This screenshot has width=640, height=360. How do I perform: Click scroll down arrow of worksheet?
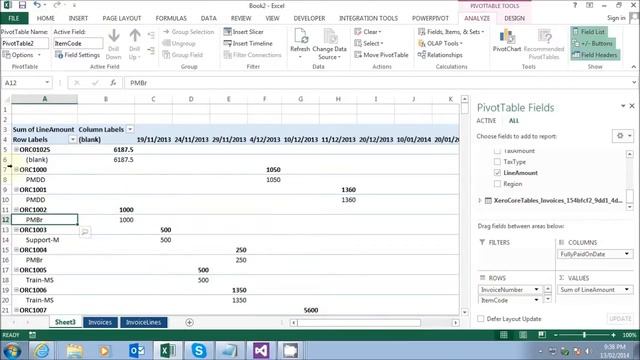464,312
